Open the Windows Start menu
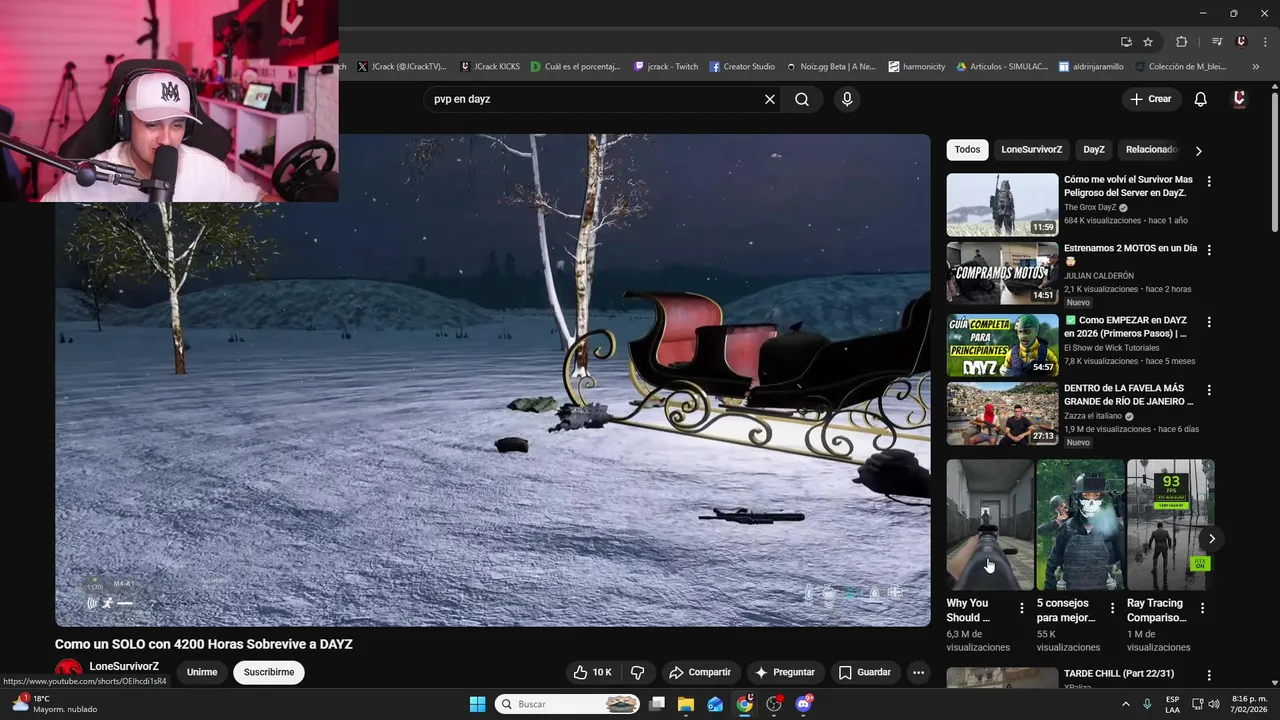 [x=477, y=704]
